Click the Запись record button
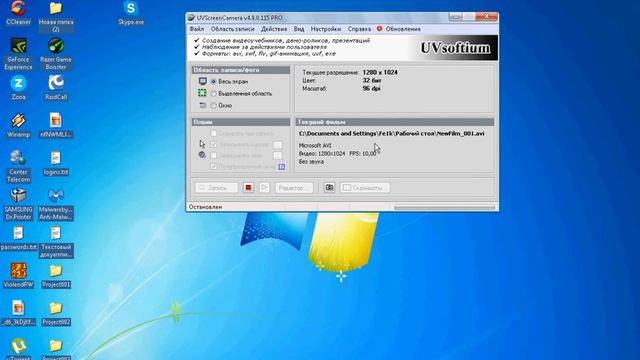This screenshot has height=360, width=640. click(216, 188)
